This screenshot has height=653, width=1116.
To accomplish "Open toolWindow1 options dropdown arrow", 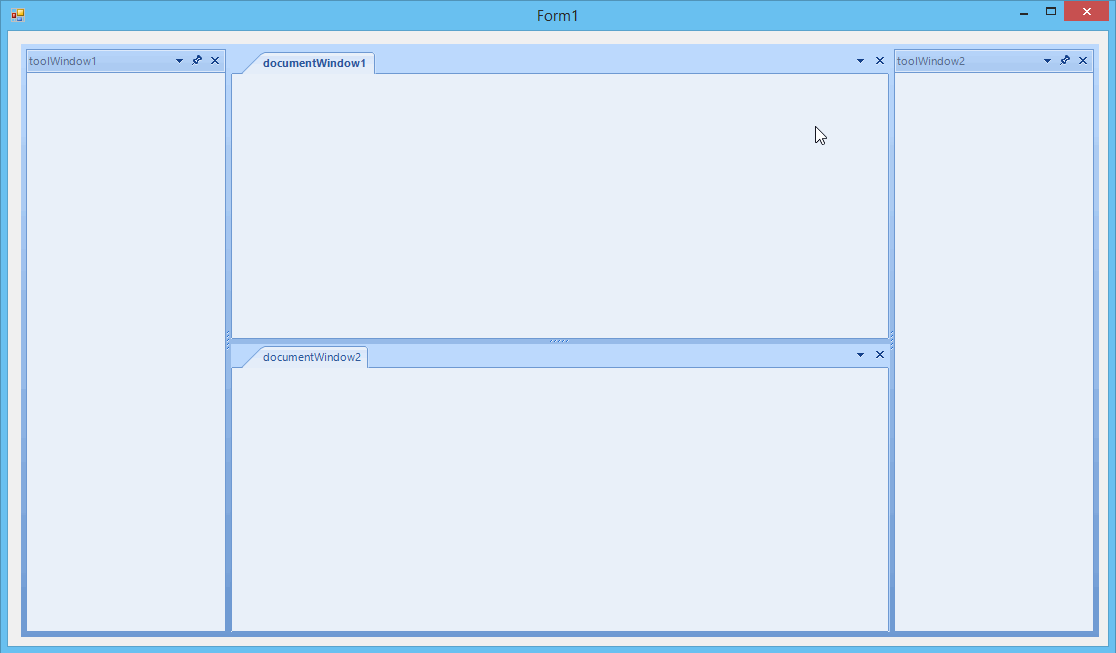I will coord(179,61).
